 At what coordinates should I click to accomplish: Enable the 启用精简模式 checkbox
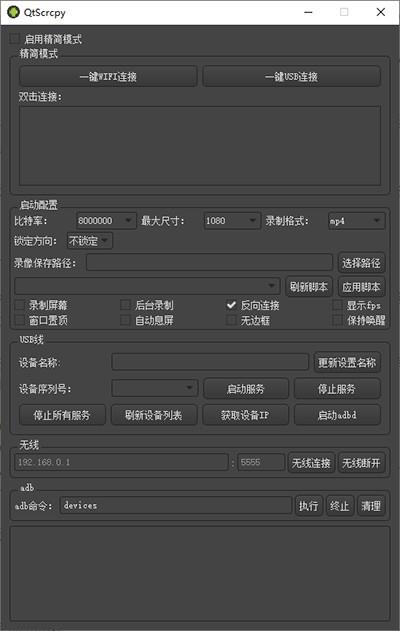pyautogui.click(x=15, y=39)
